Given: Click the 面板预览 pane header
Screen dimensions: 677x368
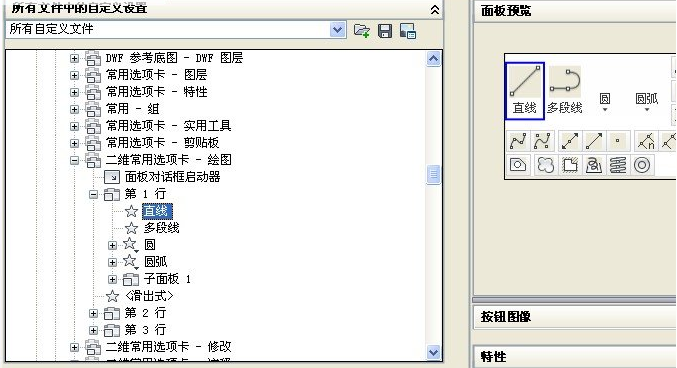Looking at the screenshot, I should click(575, 10).
